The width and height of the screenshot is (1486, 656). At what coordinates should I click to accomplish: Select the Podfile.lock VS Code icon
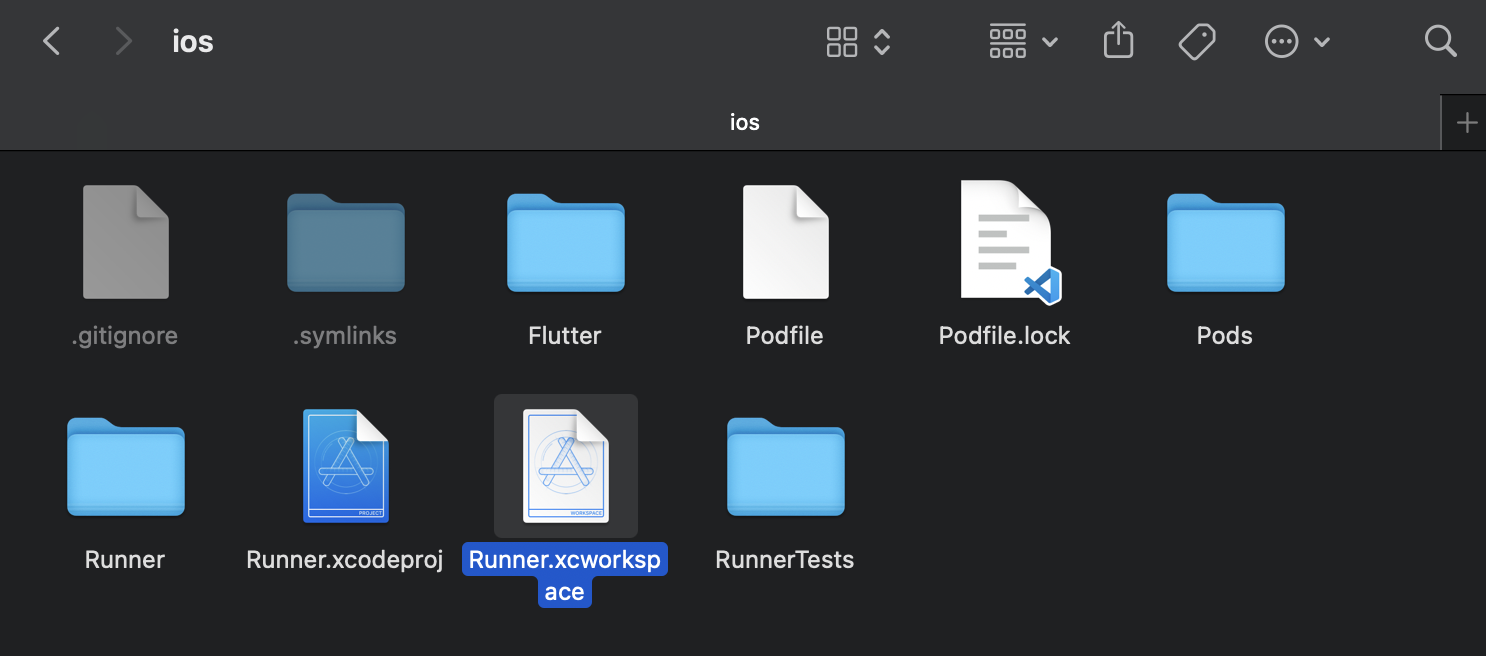coord(1009,242)
